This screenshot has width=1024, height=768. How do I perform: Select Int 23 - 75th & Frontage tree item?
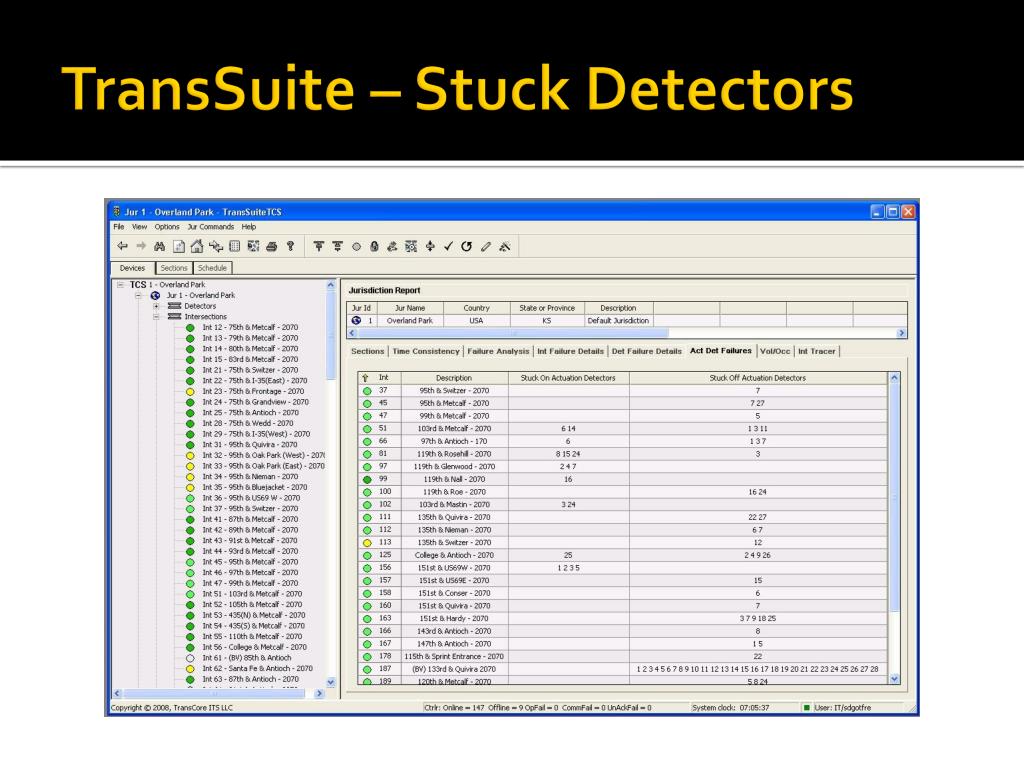click(x=253, y=391)
